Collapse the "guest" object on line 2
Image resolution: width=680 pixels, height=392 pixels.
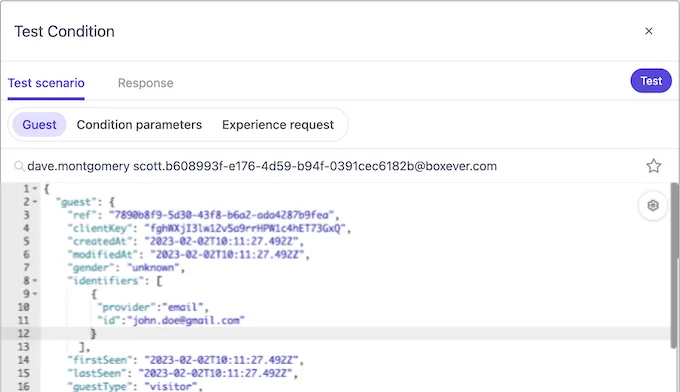(35, 202)
